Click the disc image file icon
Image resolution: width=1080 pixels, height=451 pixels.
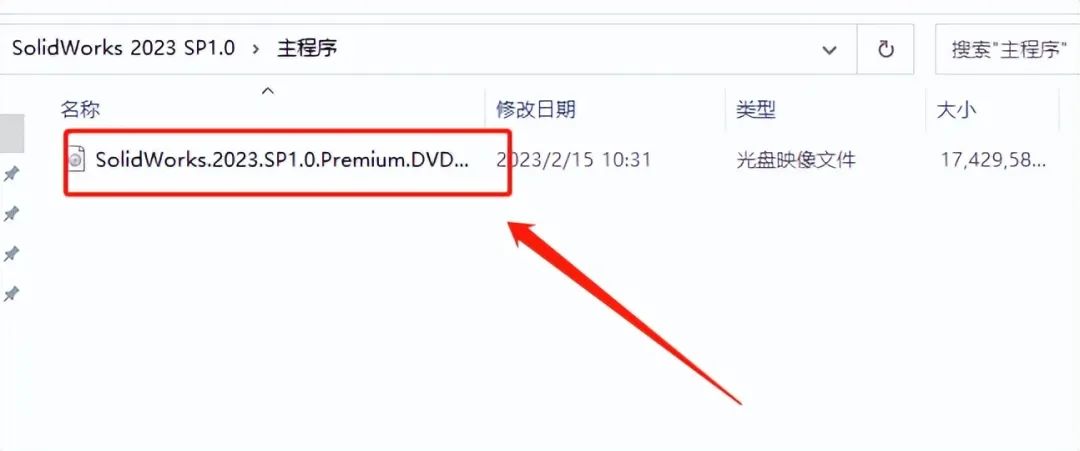point(76,160)
